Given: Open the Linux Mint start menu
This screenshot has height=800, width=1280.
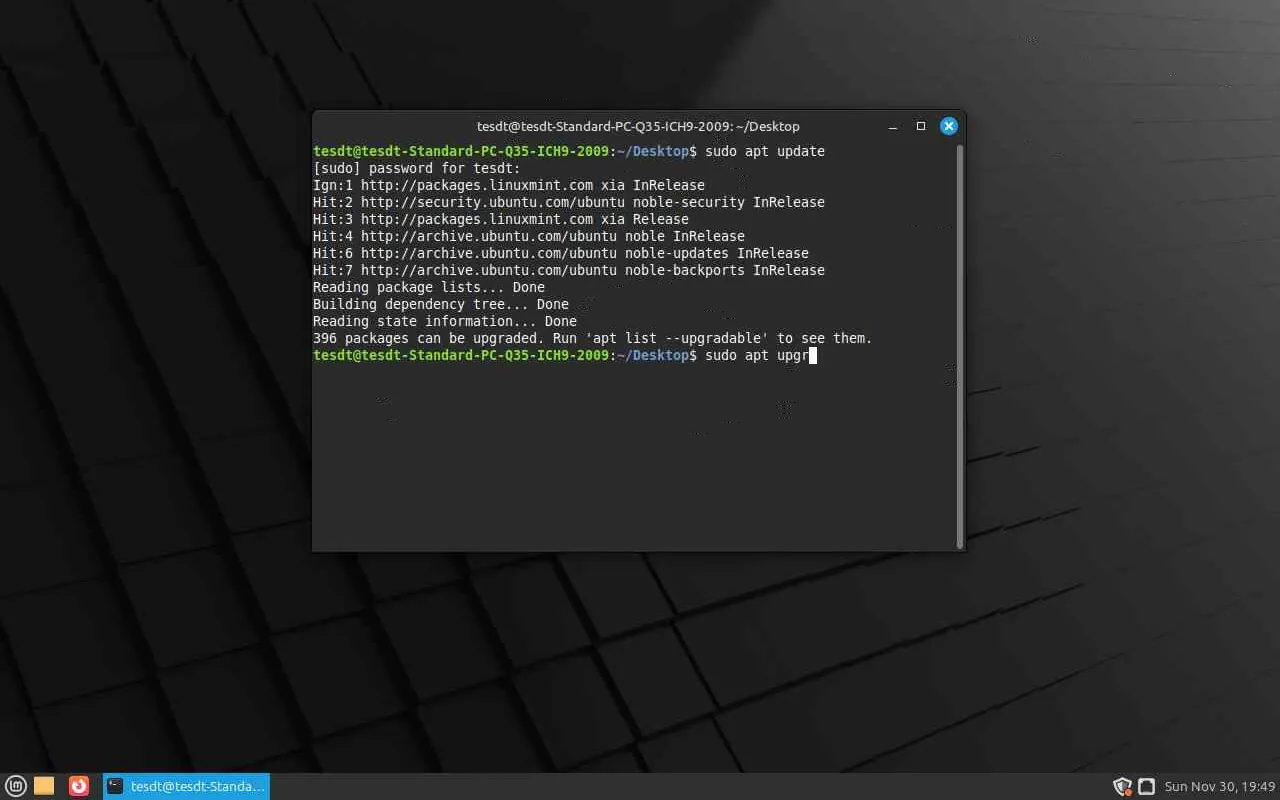Looking at the screenshot, I should (x=17, y=786).
